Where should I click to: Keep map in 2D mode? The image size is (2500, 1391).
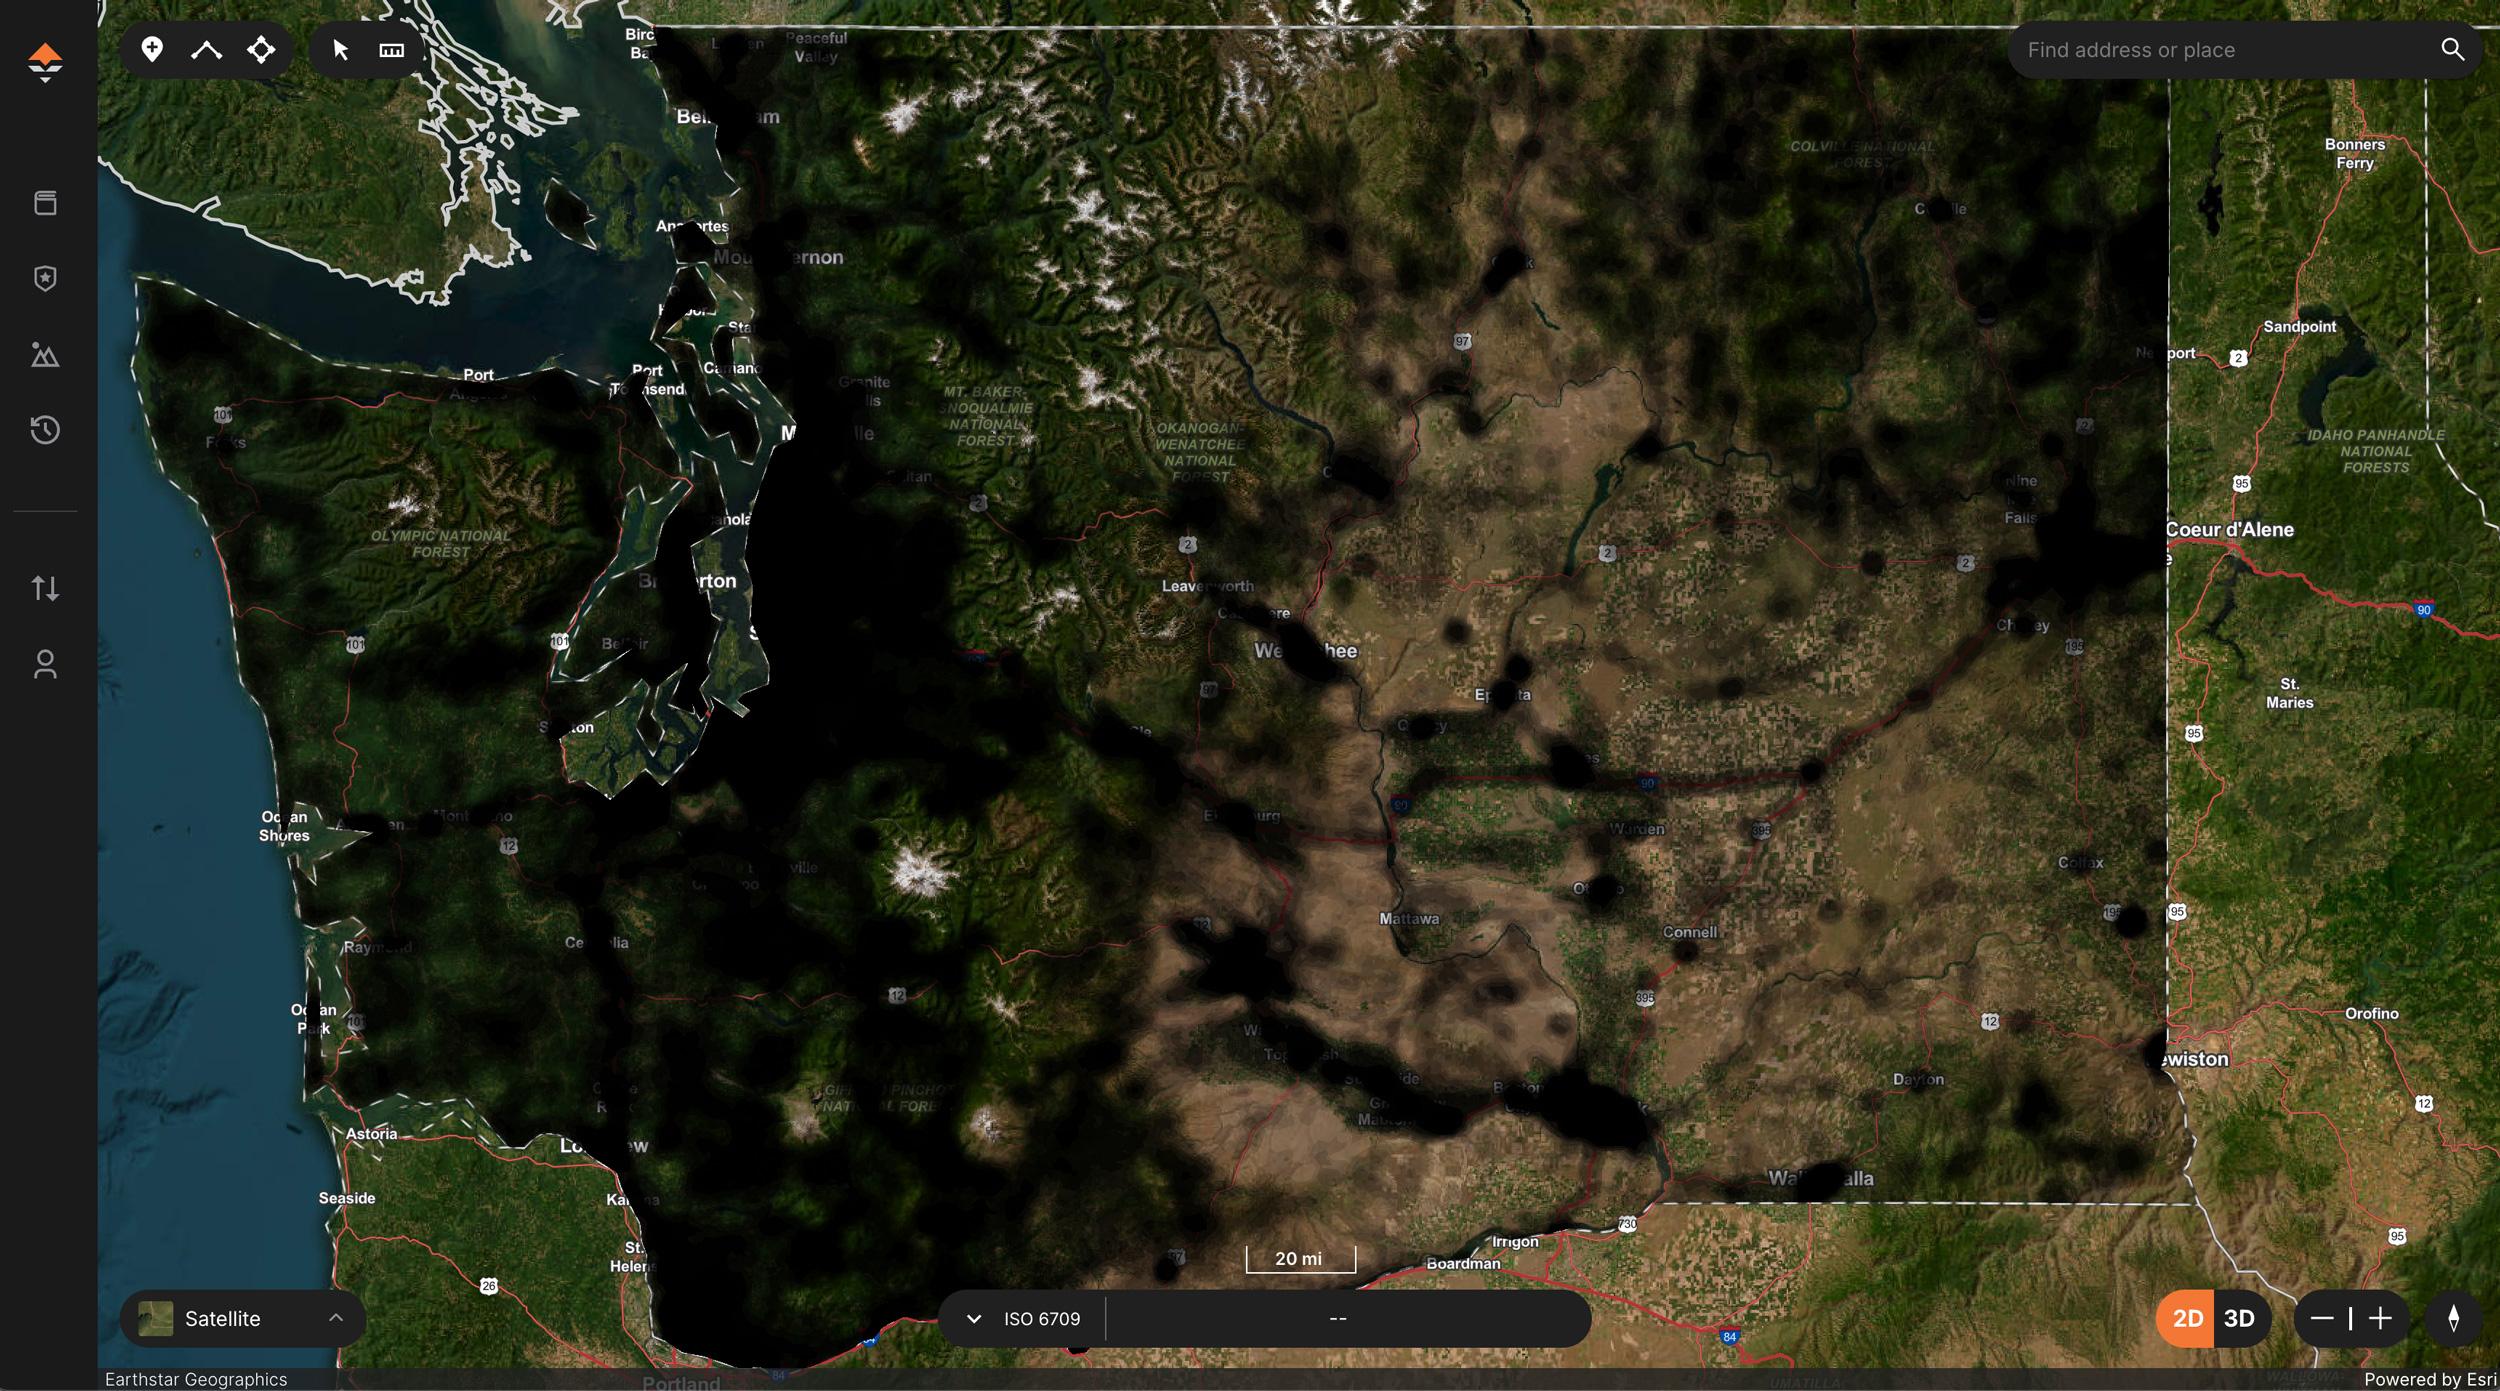pos(2189,1318)
